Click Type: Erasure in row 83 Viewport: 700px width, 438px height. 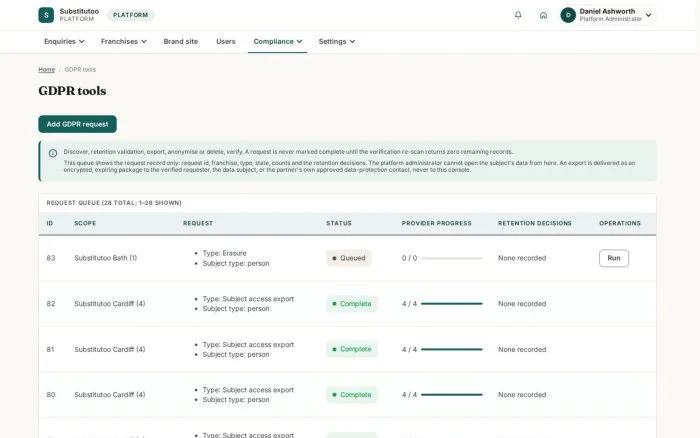tap(225, 253)
